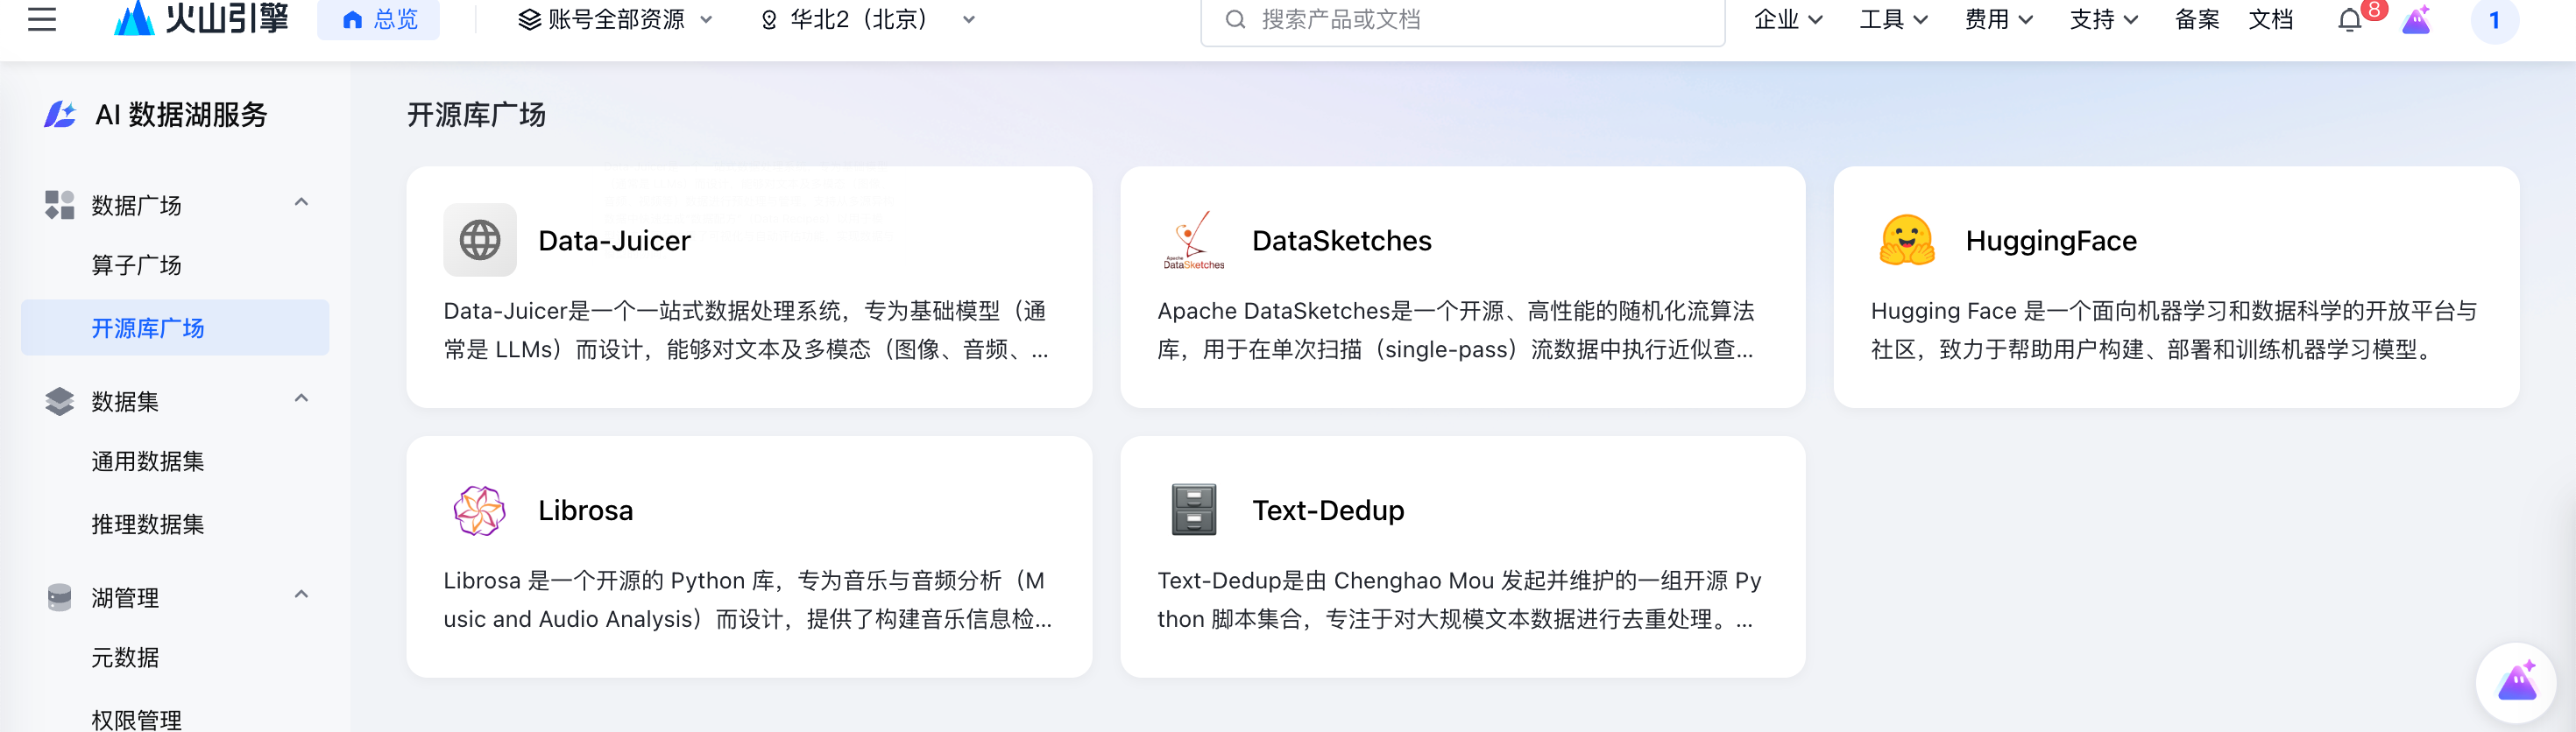Open the 费用 menu in the header
The image size is (2576, 732).
[1998, 20]
